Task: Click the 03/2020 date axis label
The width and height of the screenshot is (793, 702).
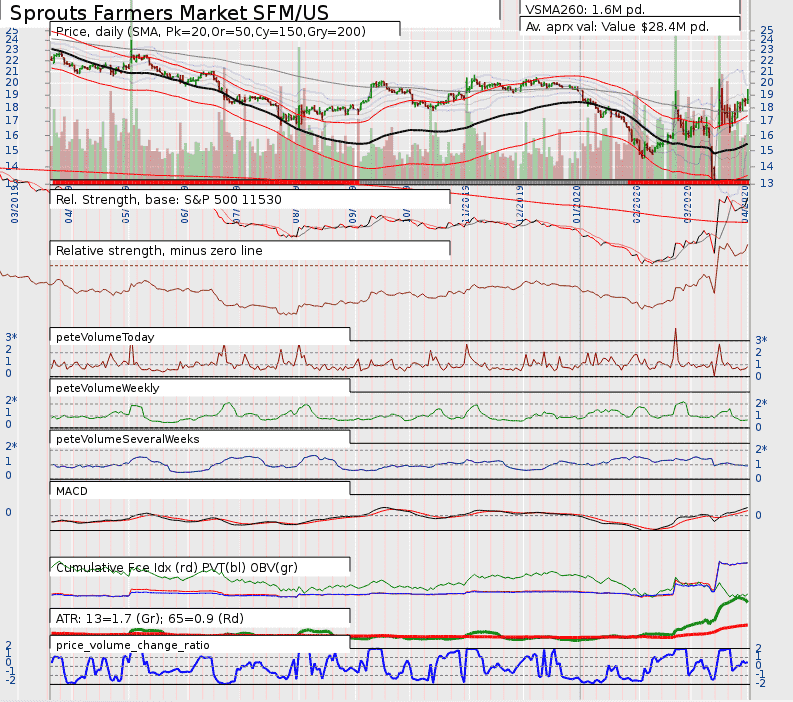Action: (x=687, y=204)
